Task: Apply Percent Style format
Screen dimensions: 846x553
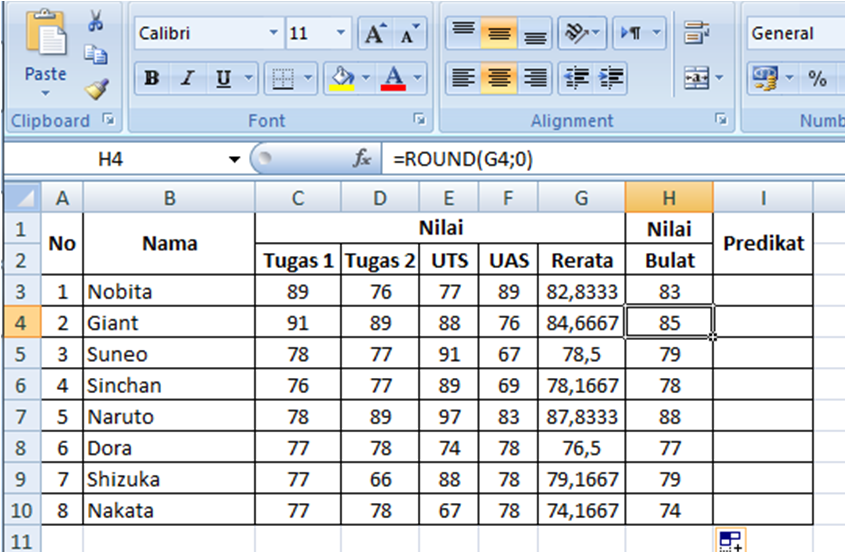Action: point(817,79)
